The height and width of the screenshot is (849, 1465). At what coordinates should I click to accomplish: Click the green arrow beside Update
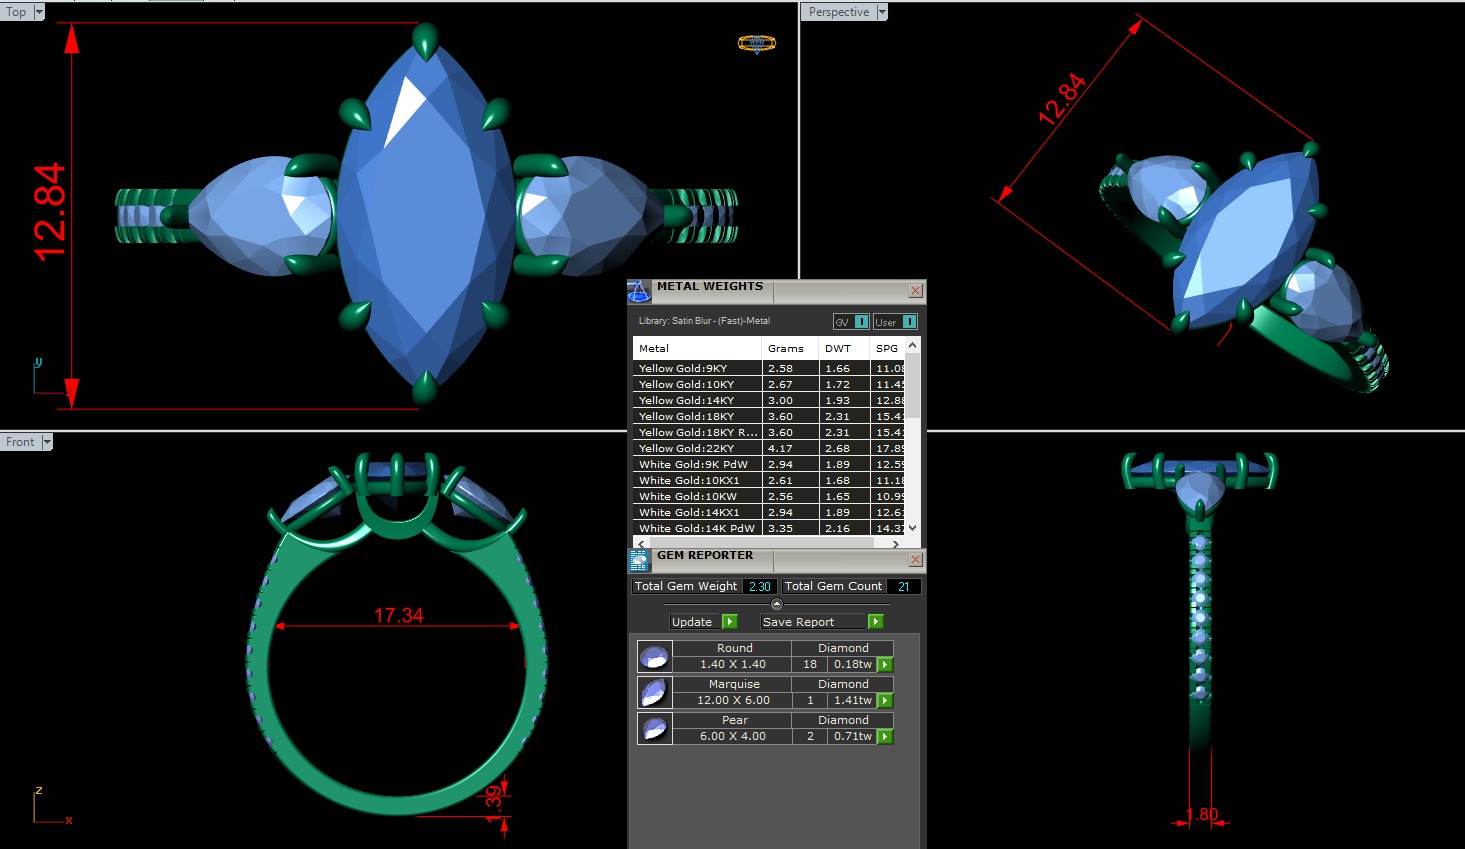(730, 622)
